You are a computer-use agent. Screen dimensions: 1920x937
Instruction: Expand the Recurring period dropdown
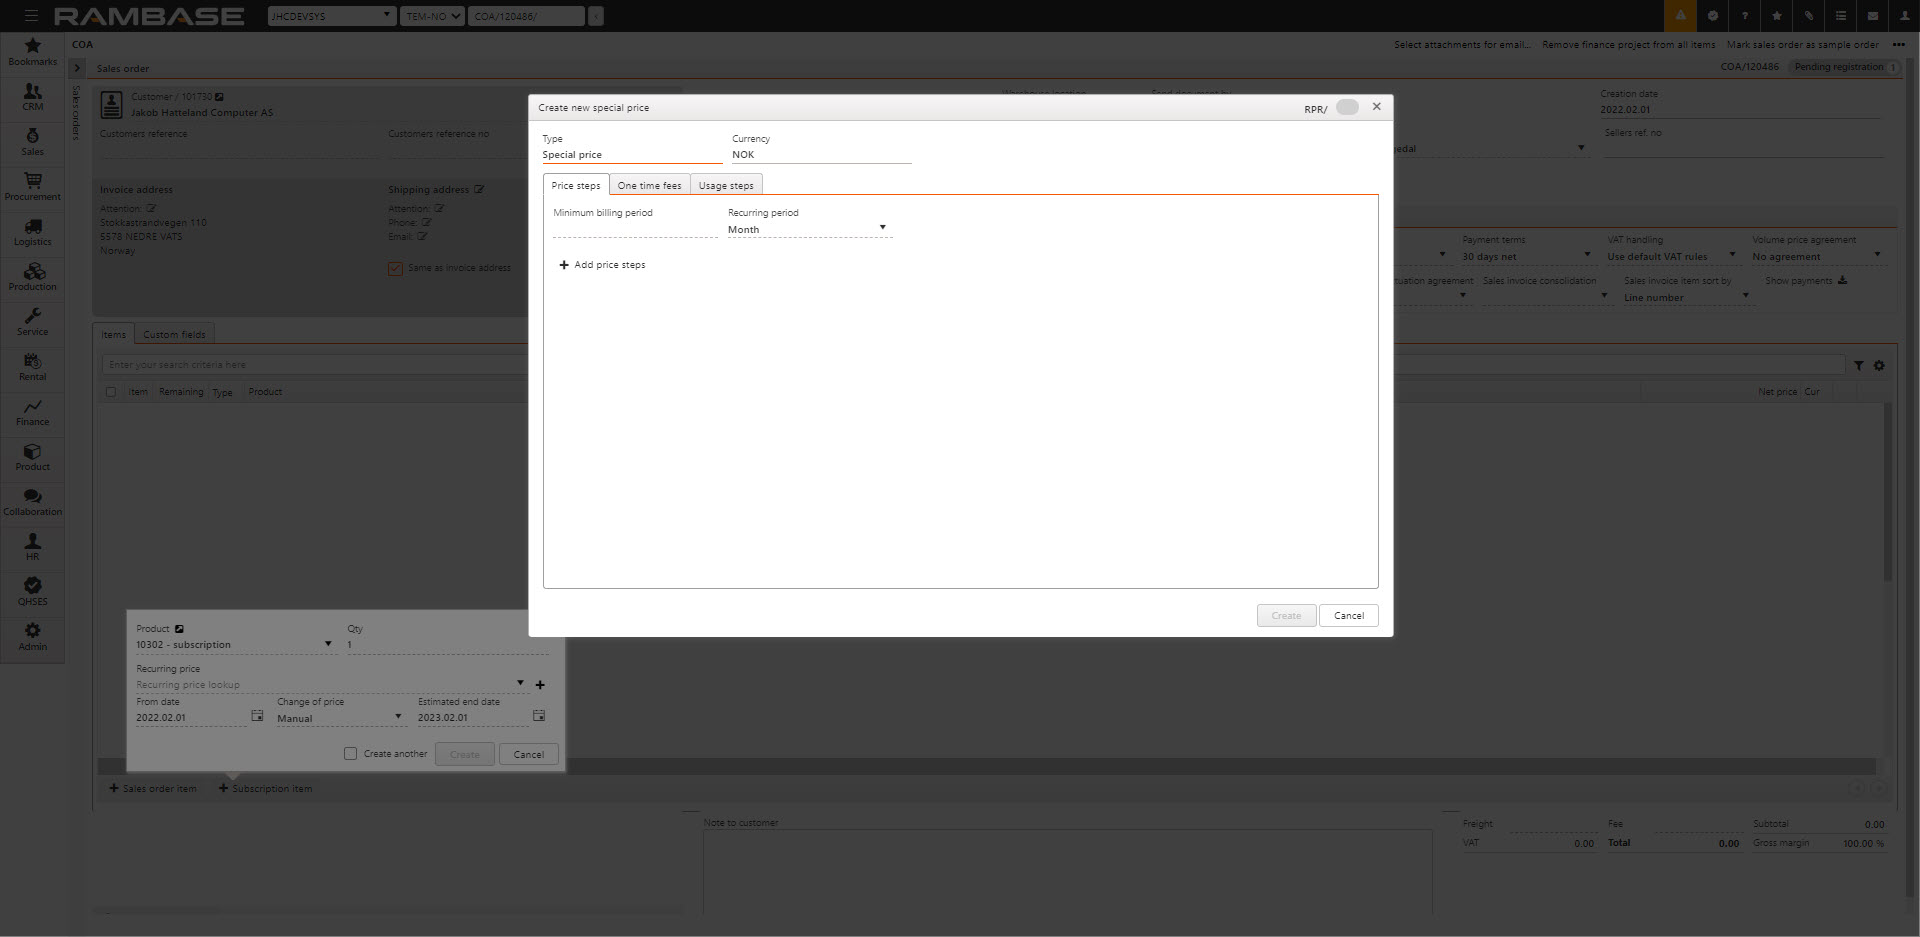click(807, 229)
